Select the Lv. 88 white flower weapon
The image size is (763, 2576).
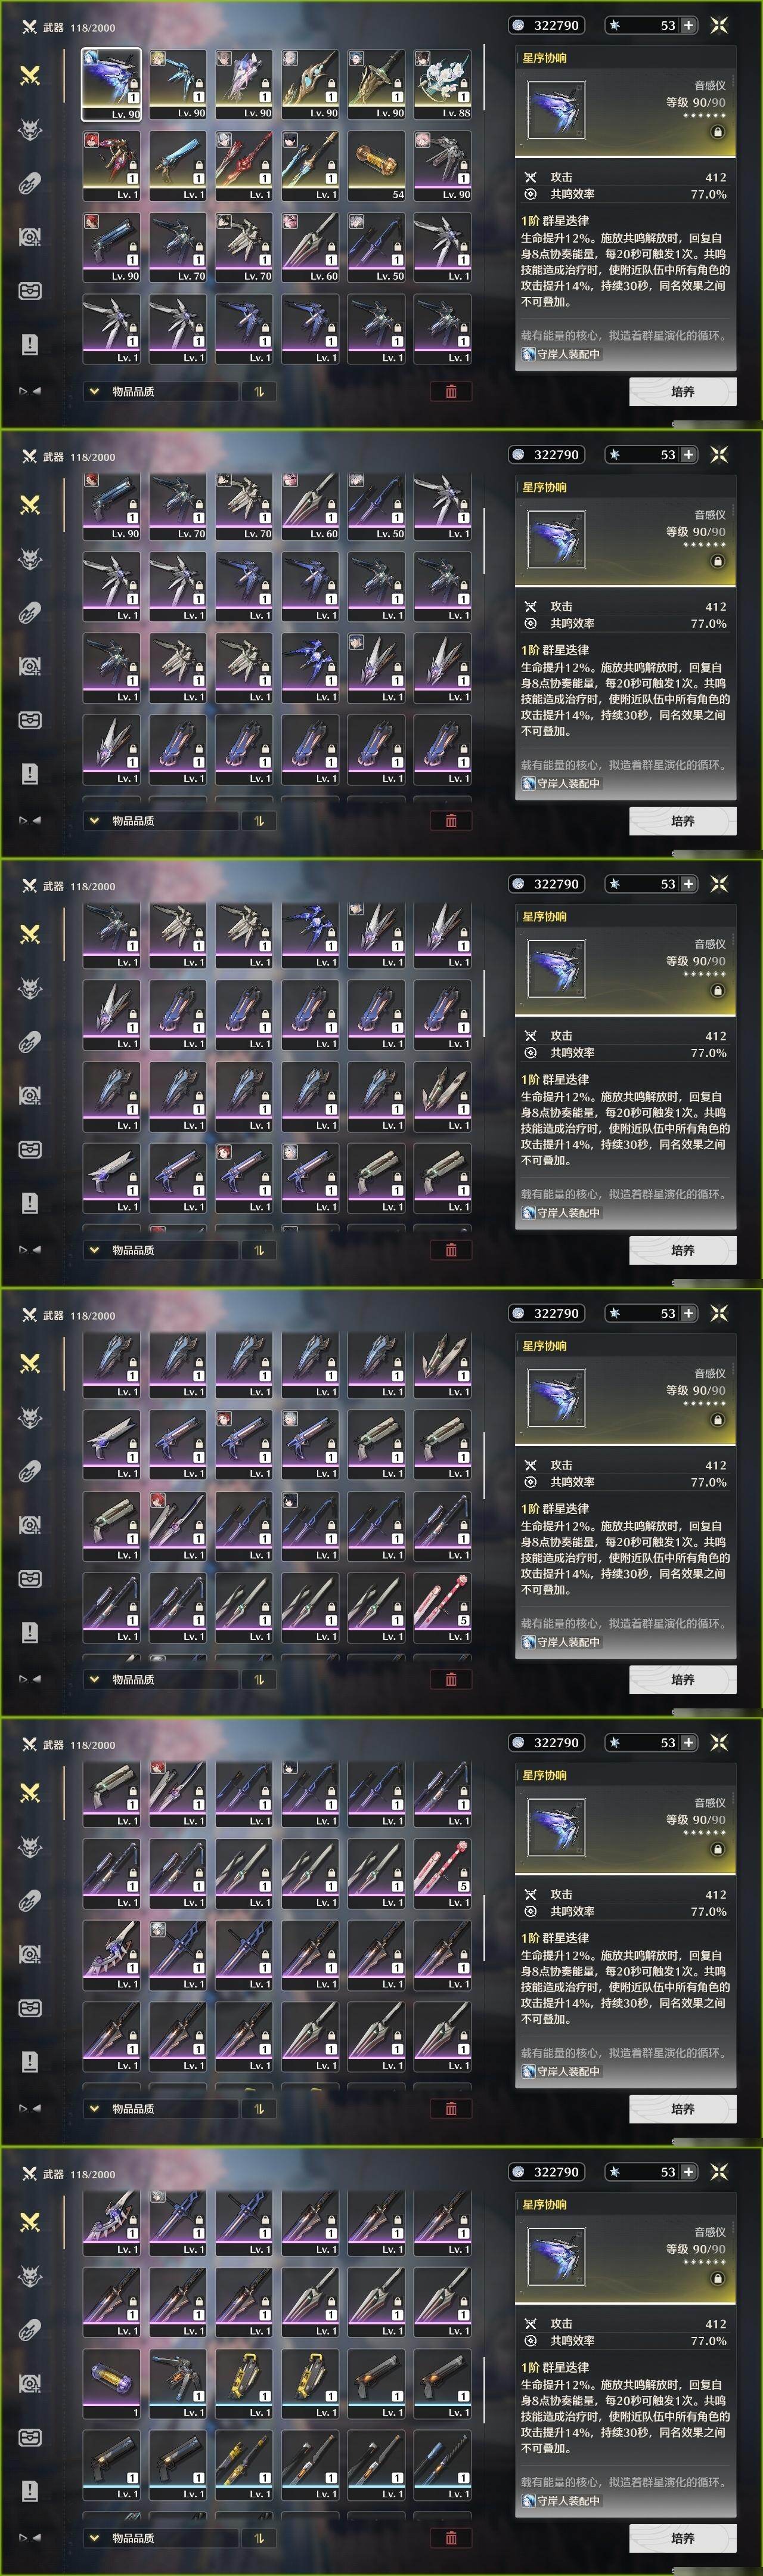pos(443,84)
